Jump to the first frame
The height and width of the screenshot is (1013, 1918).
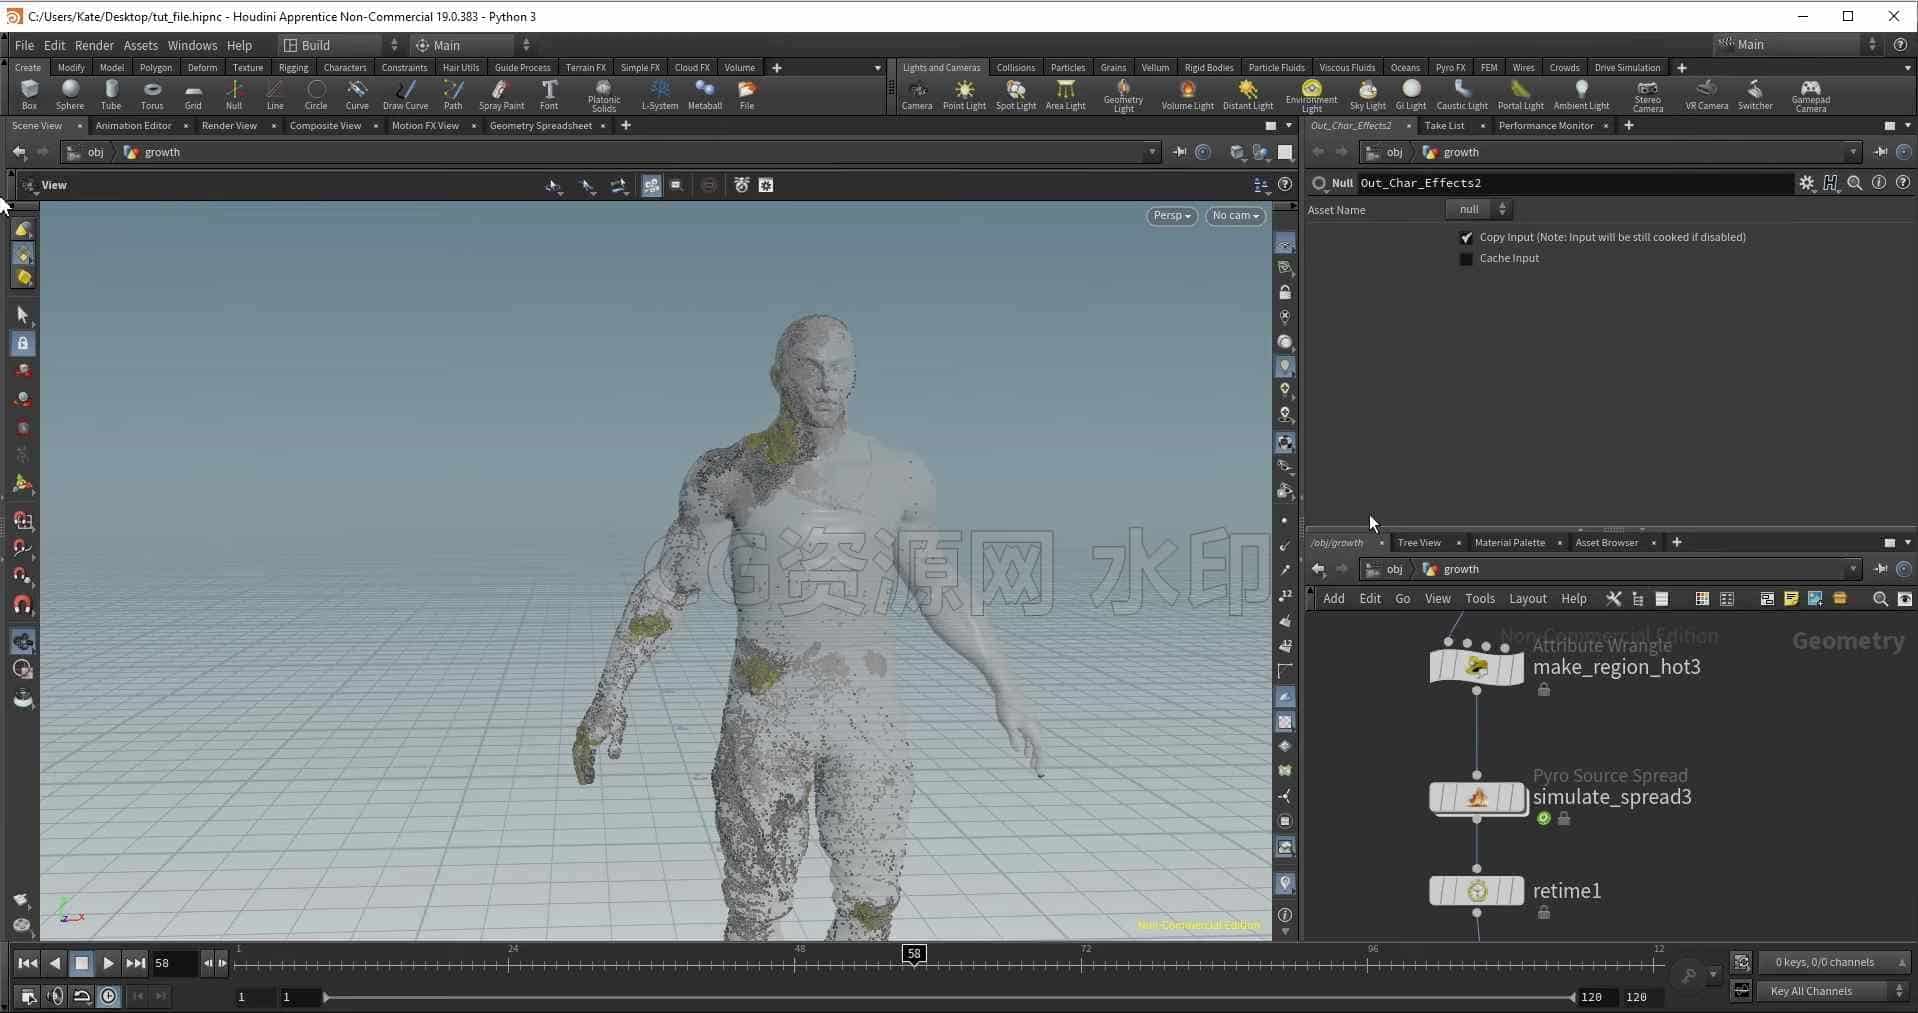(x=27, y=963)
